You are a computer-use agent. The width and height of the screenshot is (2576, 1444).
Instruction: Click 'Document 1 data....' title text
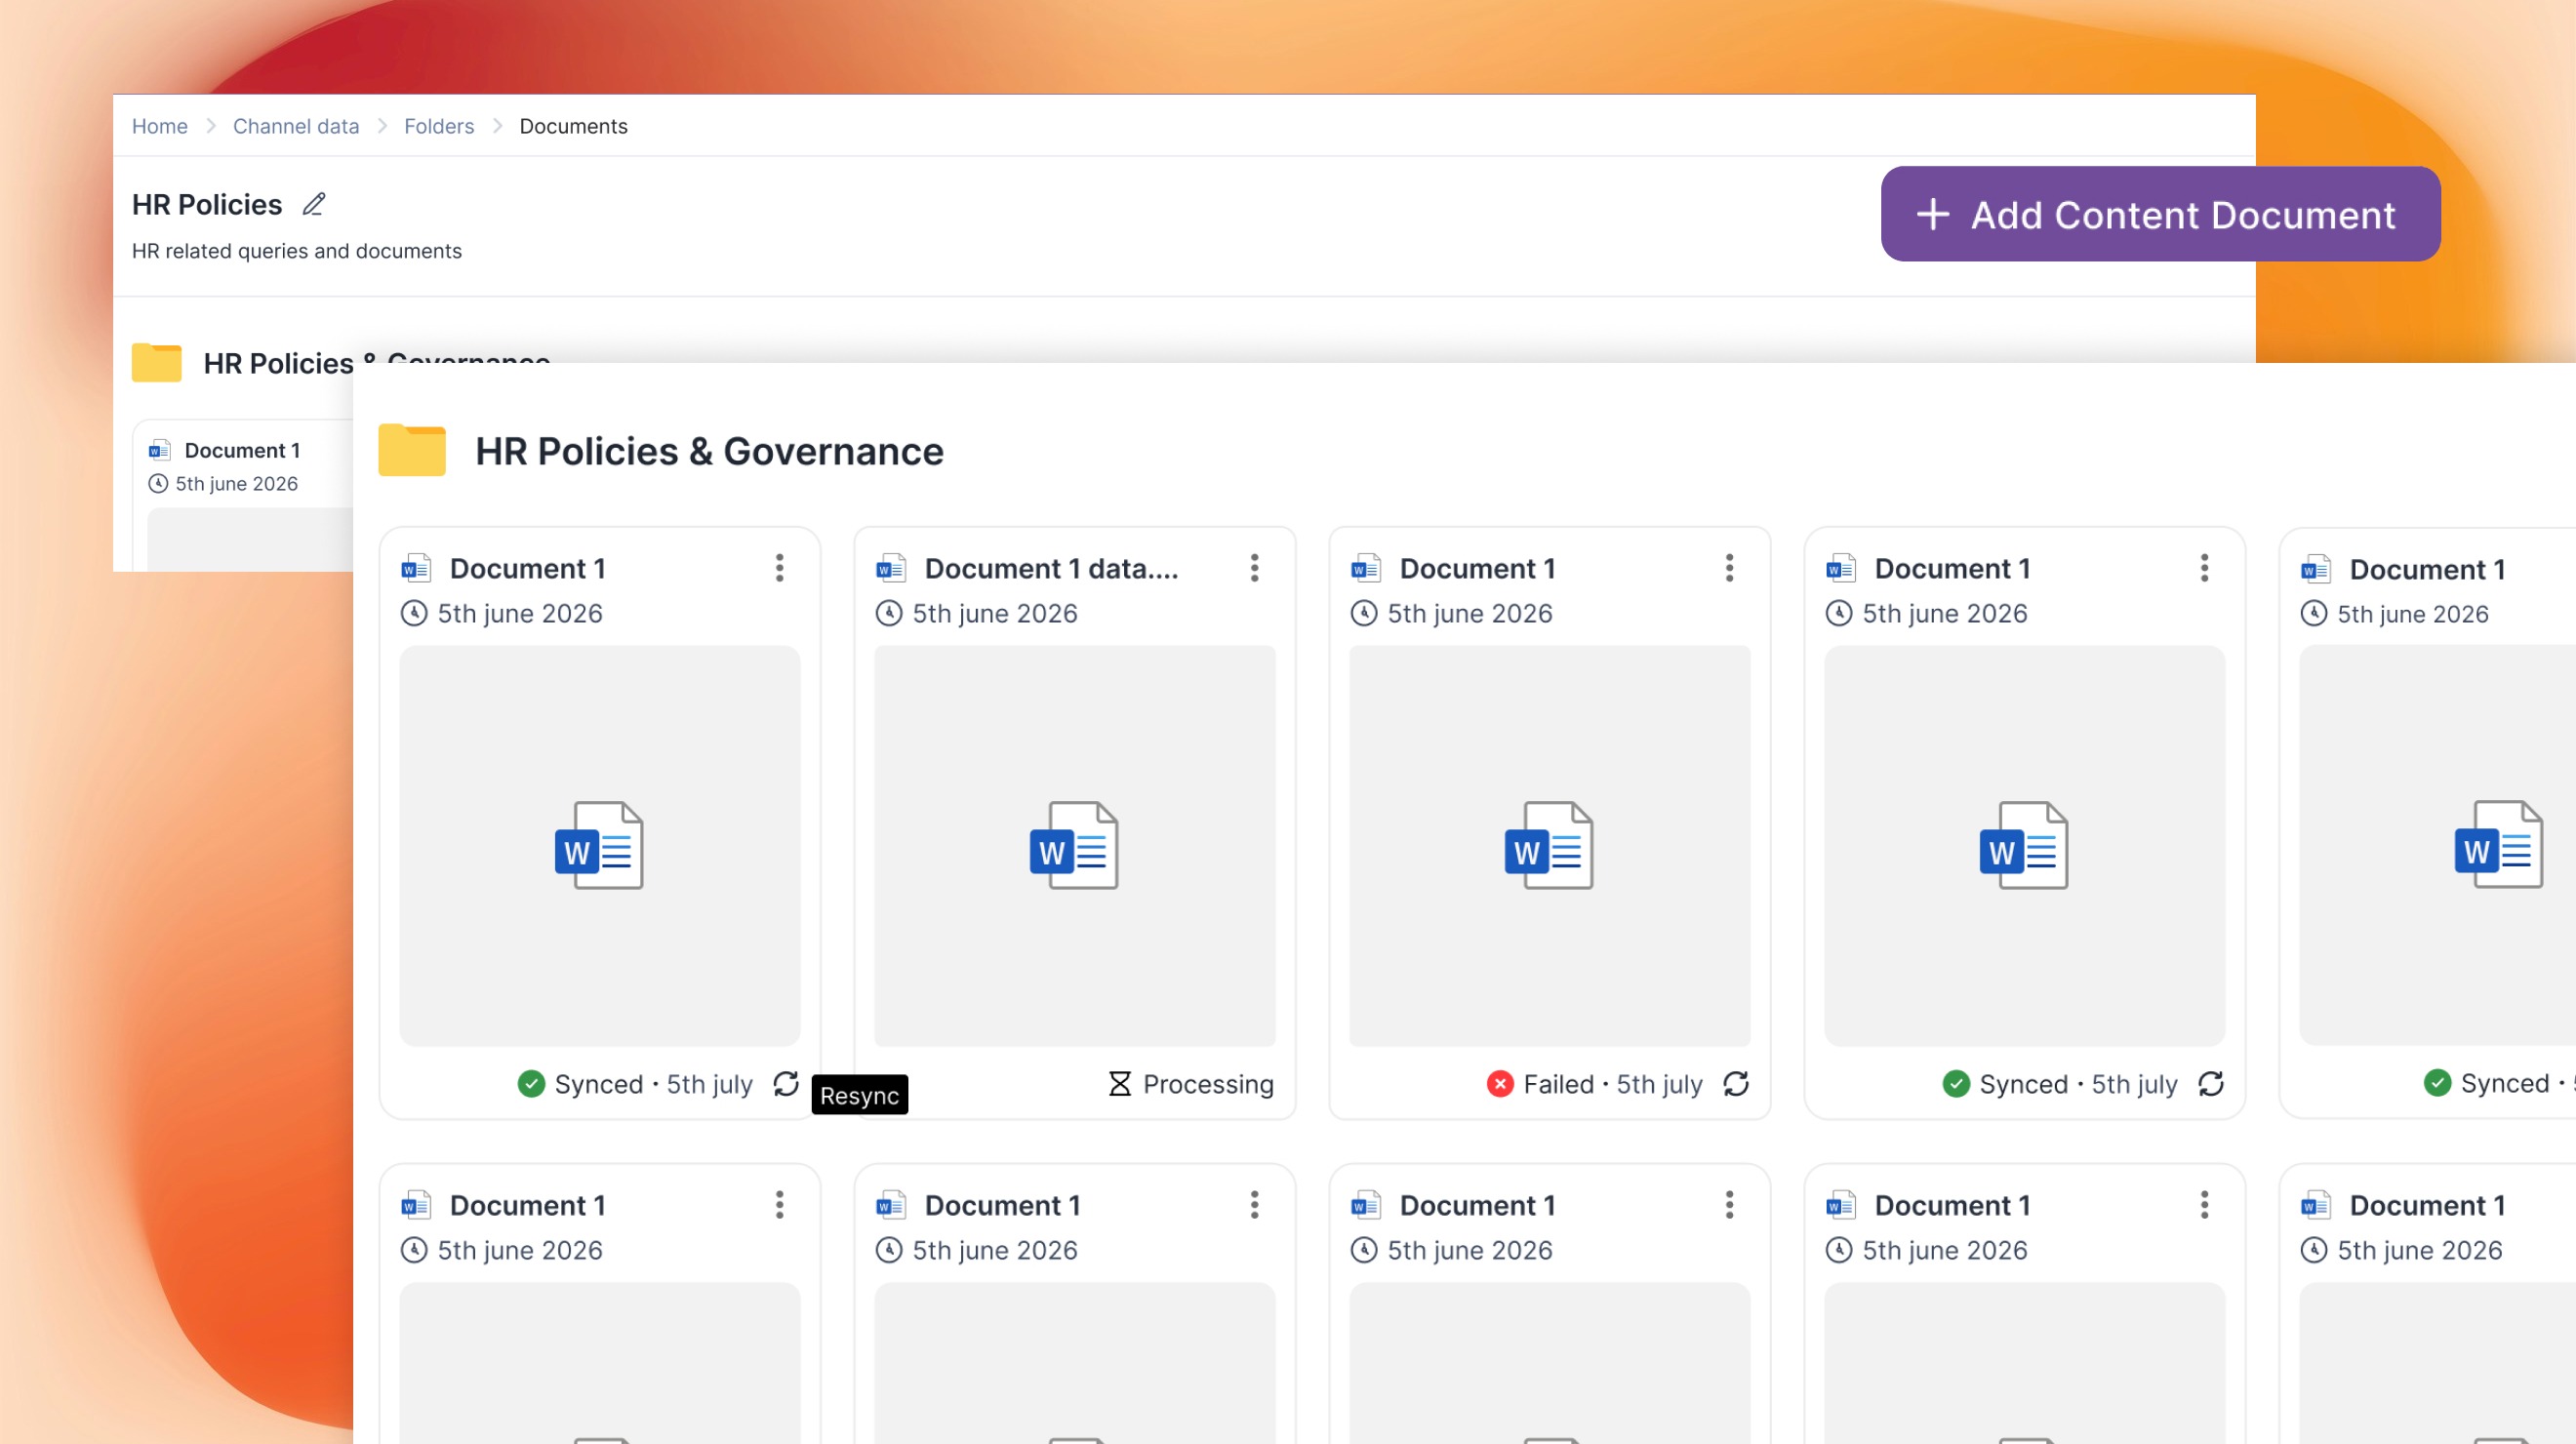click(1052, 568)
